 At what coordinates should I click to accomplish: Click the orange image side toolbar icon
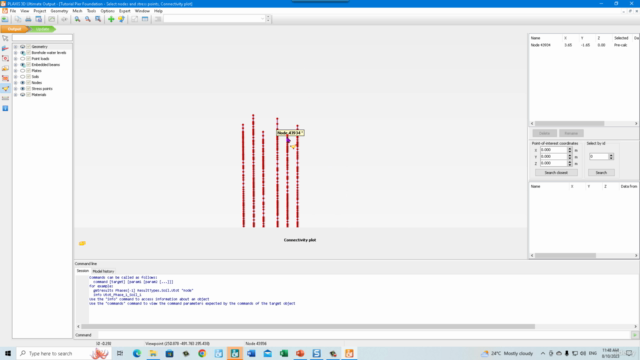tap(5, 68)
